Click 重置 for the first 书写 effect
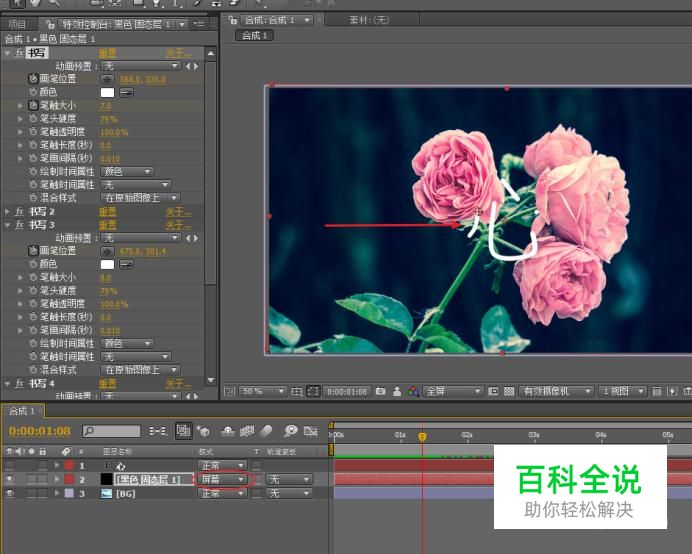The height and width of the screenshot is (554, 692). tap(108, 53)
